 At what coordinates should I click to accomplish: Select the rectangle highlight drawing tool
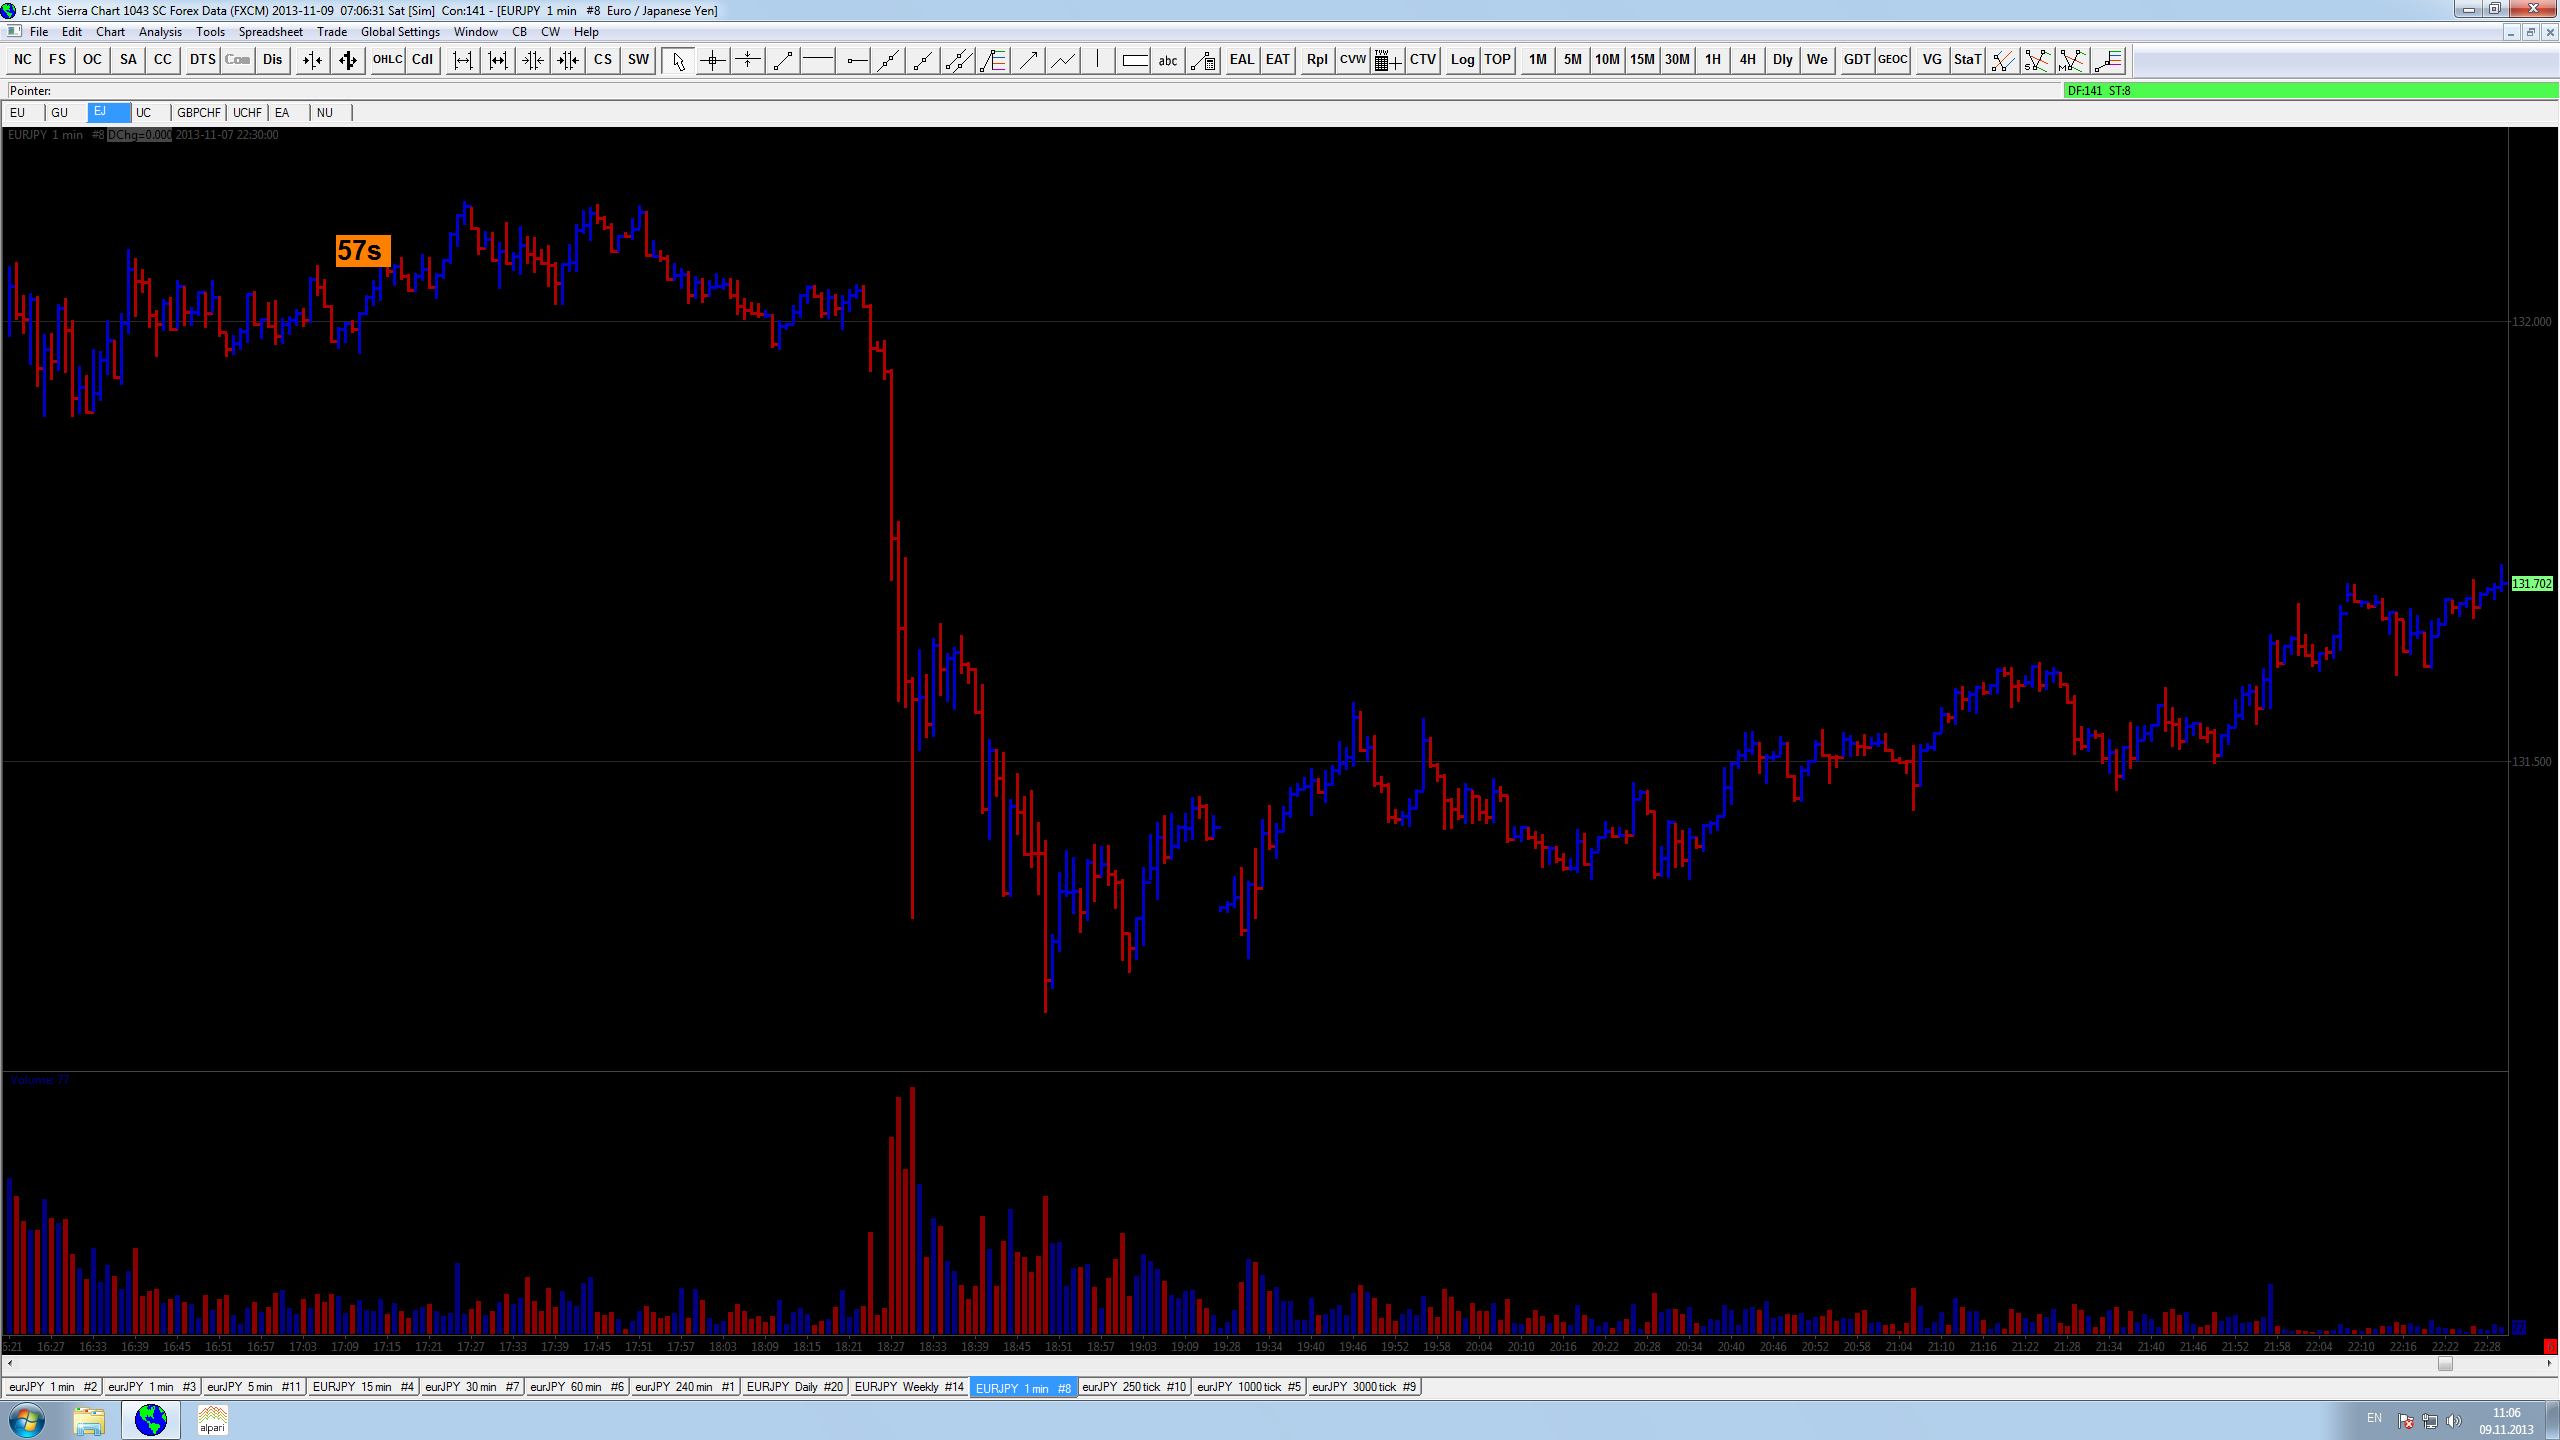click(1134, 60)
